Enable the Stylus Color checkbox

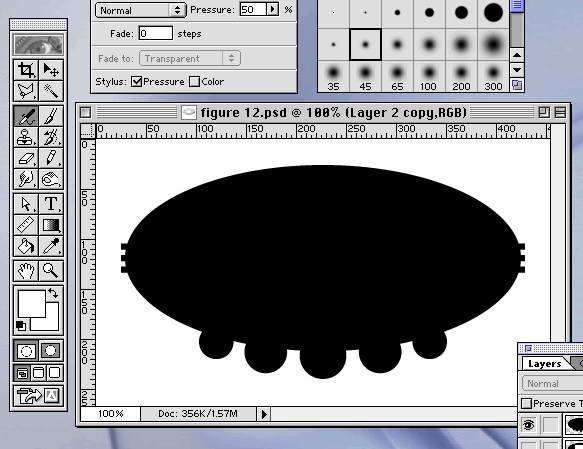point(194,81)
